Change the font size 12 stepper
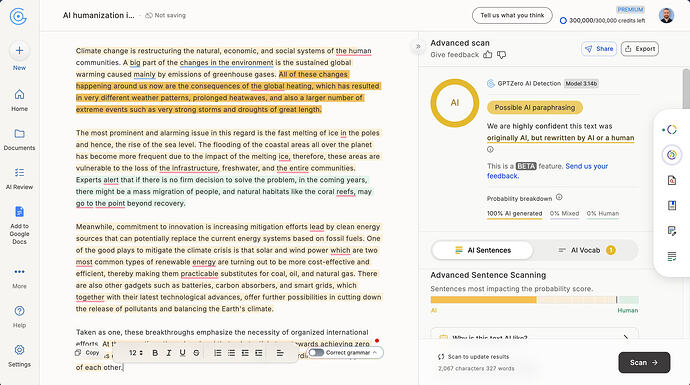This screenshot has height=385, width=690. [136, 353]
